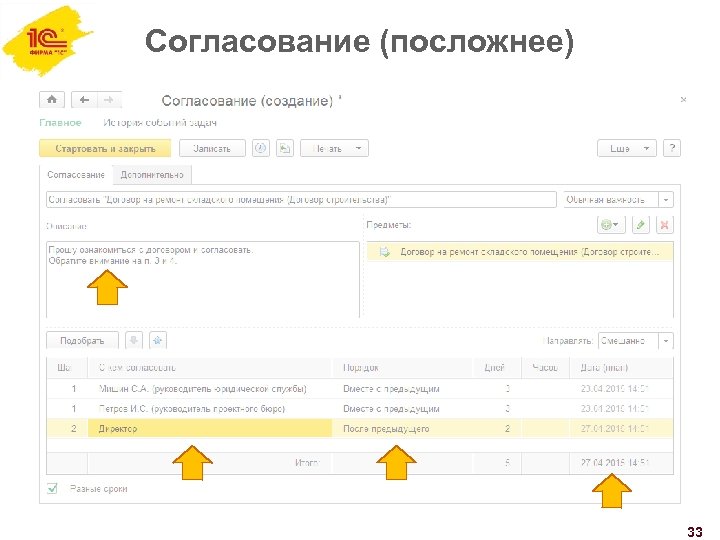Click the Записать button

coord(212,148)
